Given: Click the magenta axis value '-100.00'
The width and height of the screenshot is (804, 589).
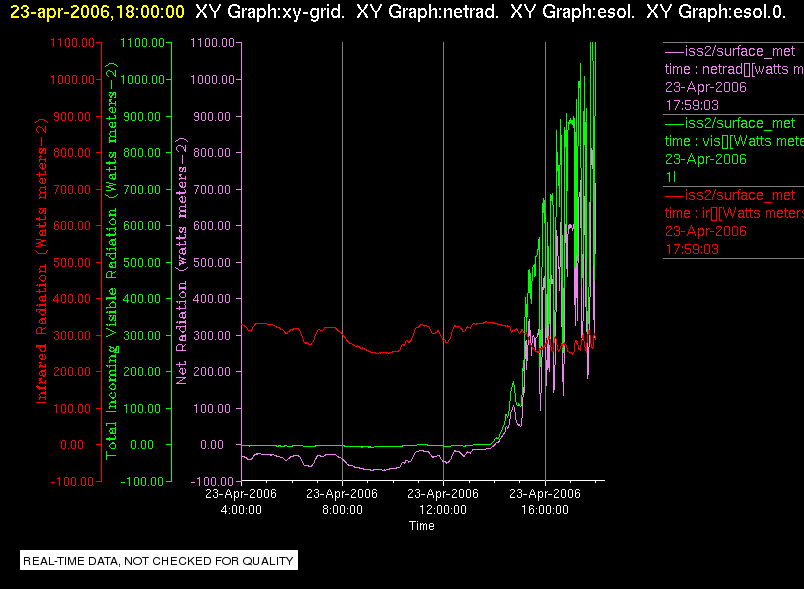Looking at the screenshot, I should point(212,481).
